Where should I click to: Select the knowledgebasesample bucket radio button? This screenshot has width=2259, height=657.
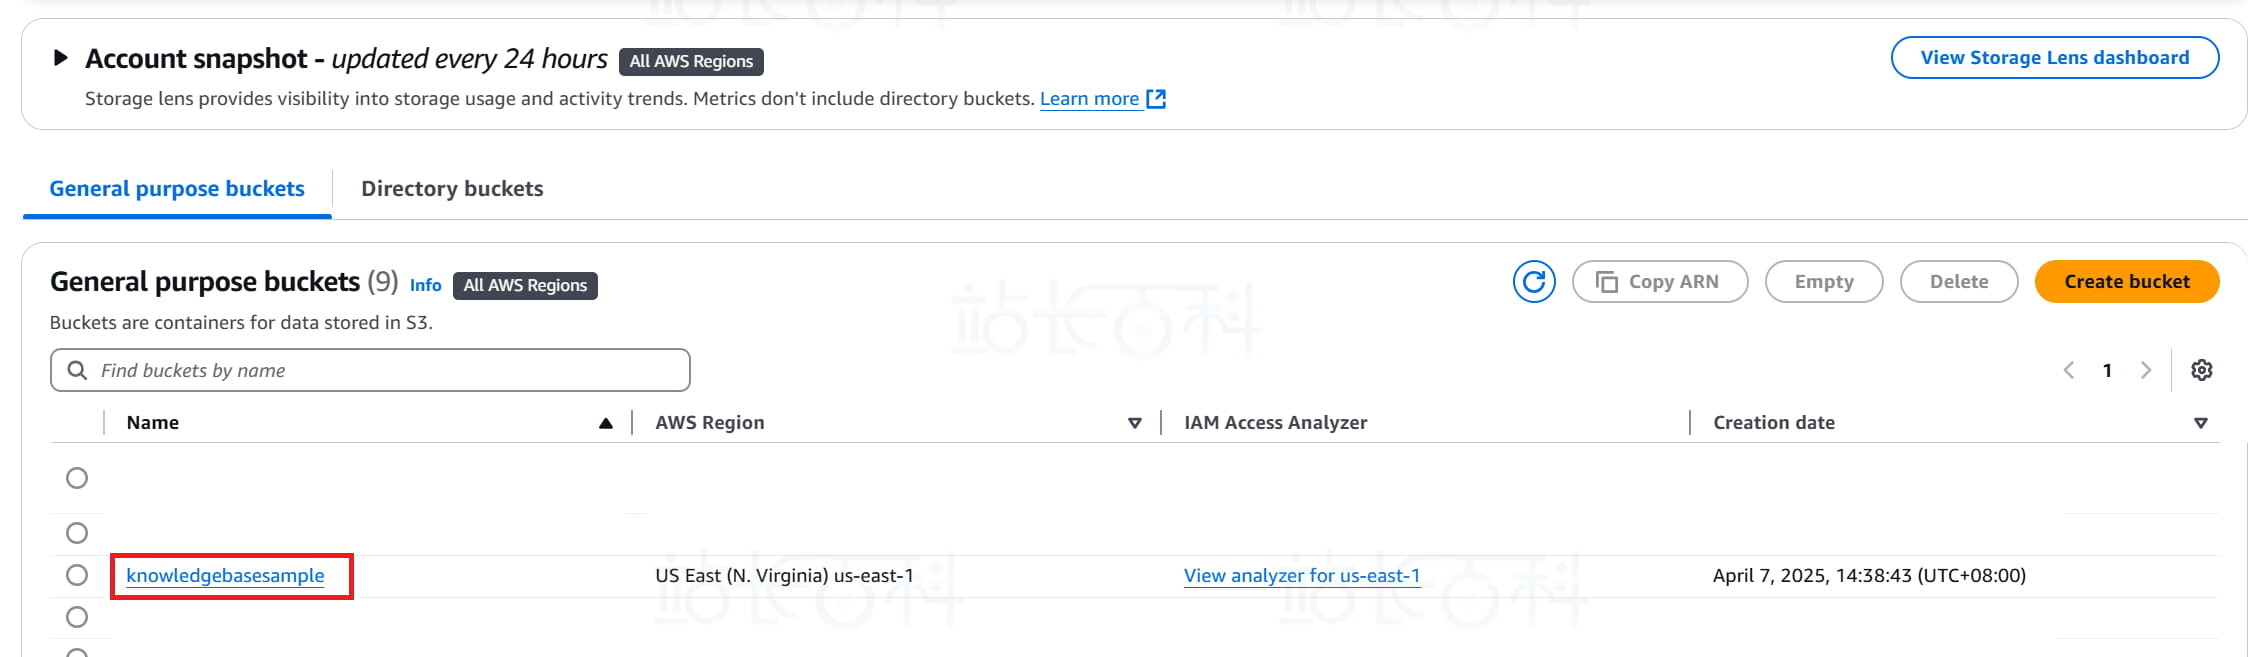tap(77, 575)
